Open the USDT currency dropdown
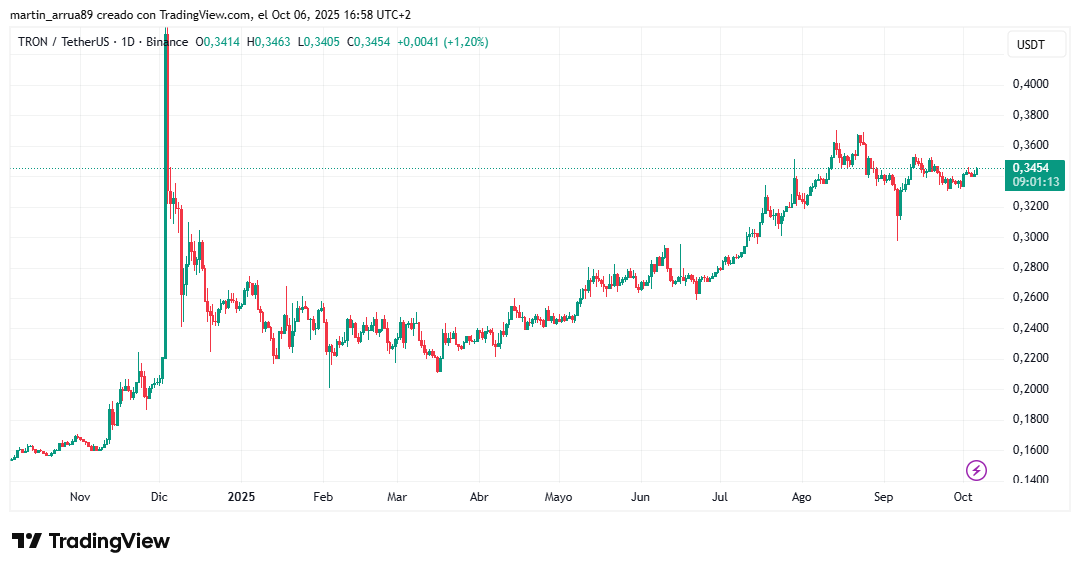This screenshot has height=571, width=1080. point(1030,45)
